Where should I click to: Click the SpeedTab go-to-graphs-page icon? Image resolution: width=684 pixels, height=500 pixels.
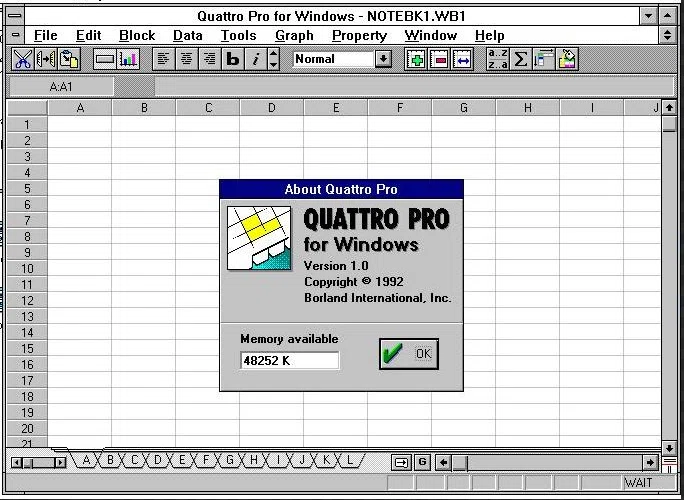pos(401,462)
